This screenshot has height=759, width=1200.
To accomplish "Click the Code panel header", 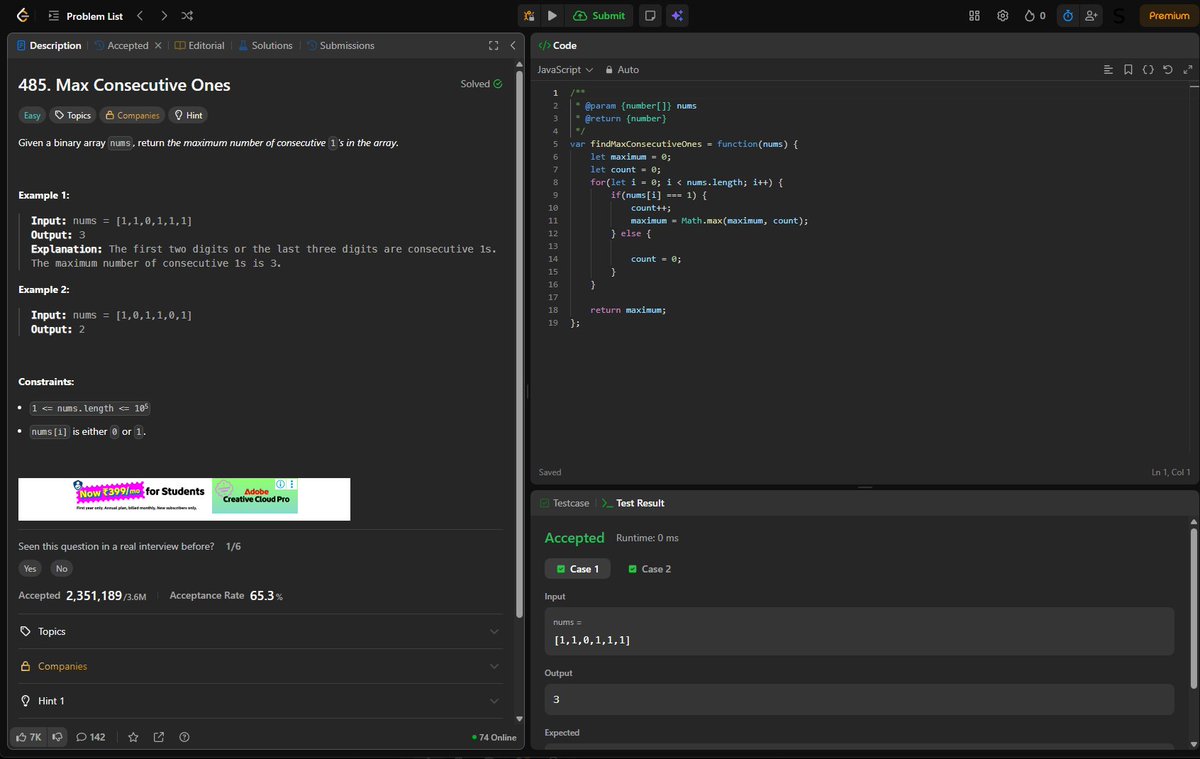I will [x=557, y=46].
